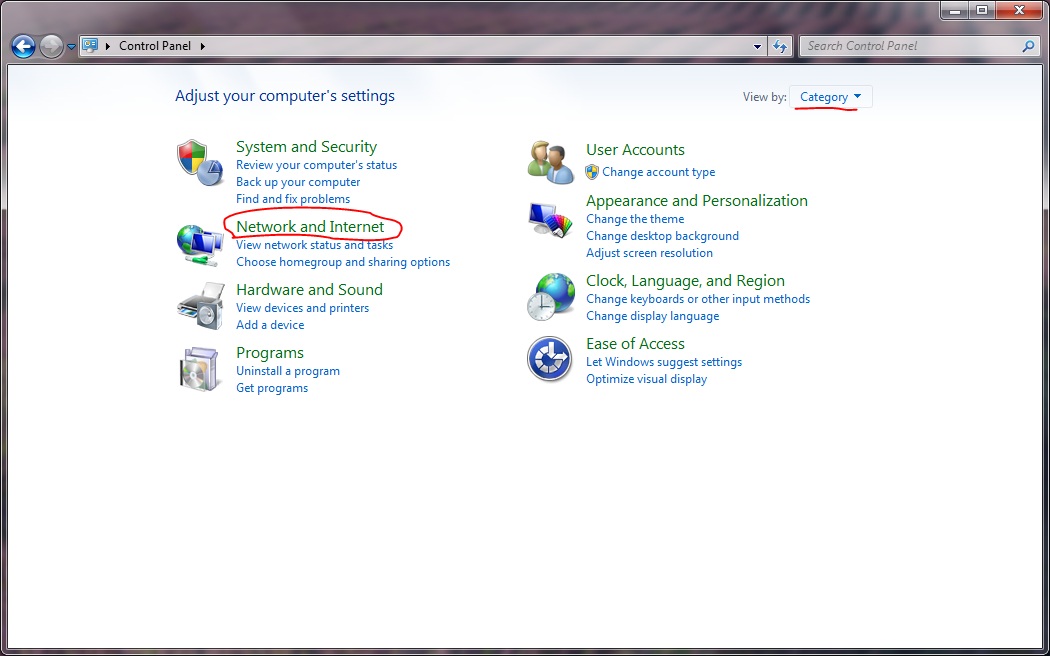Click Uninstall a program

click(x=287, y=371)
